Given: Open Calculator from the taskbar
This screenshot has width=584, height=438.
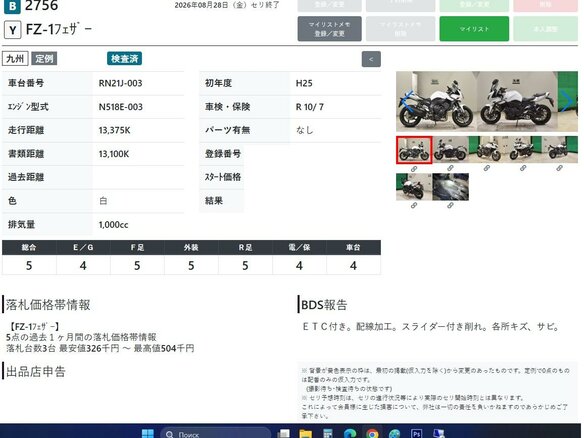Looking at the screenshot, I should [328, 434].
